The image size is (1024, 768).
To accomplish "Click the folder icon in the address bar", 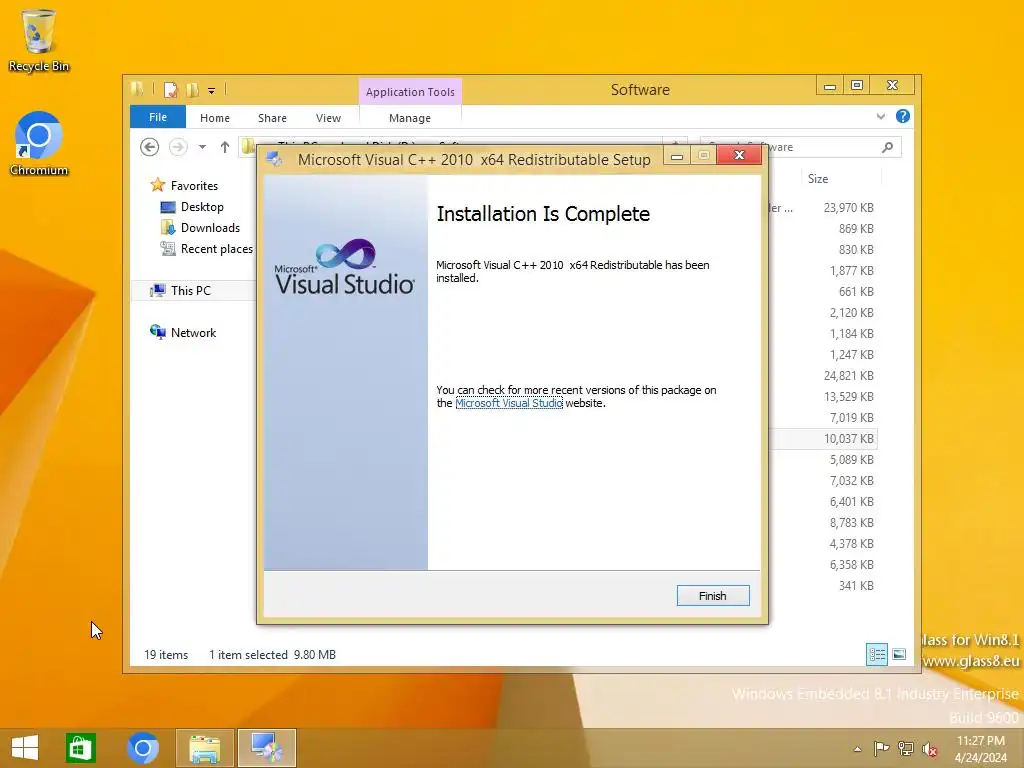I will (248, 147).
